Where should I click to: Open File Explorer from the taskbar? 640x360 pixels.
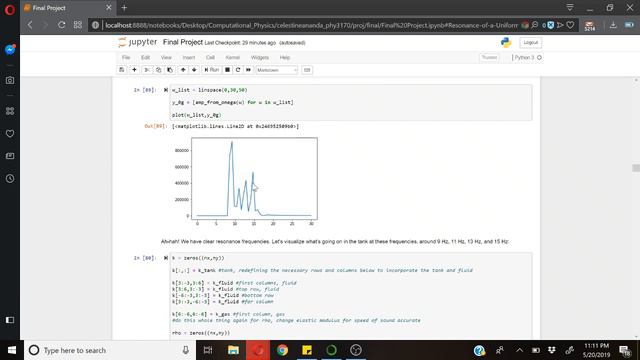click(233, 350)
